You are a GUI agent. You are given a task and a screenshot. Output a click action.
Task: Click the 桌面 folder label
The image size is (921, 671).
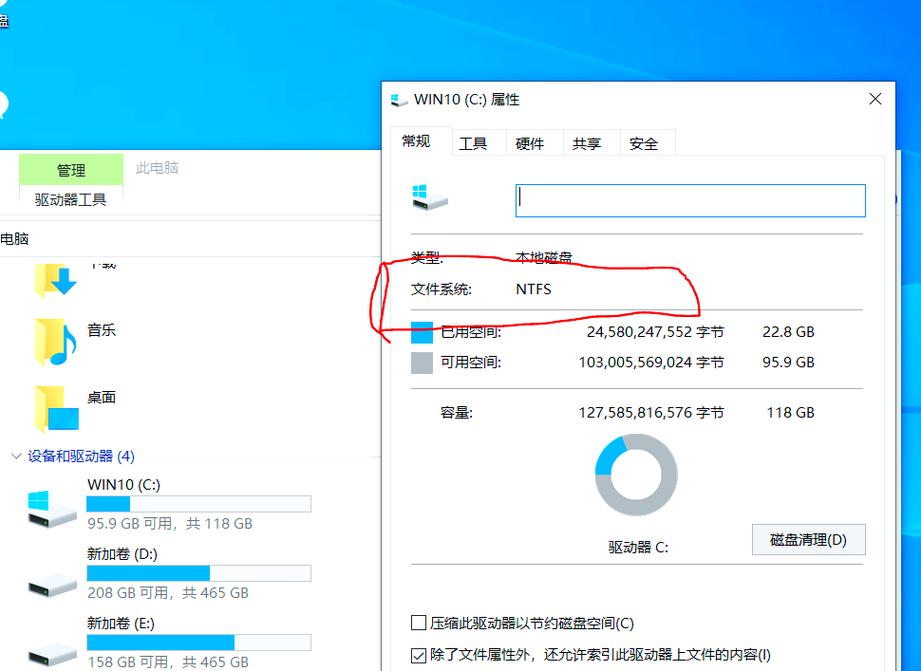102,397
